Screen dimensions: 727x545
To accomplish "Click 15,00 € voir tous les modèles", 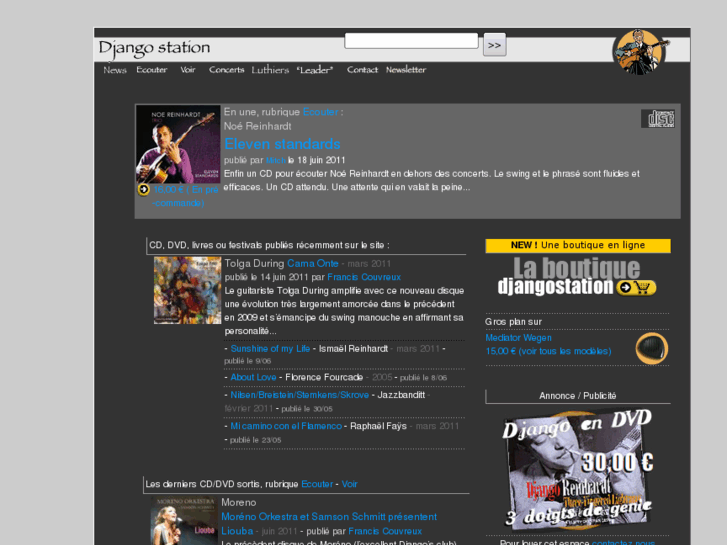I will click(548, 351).
